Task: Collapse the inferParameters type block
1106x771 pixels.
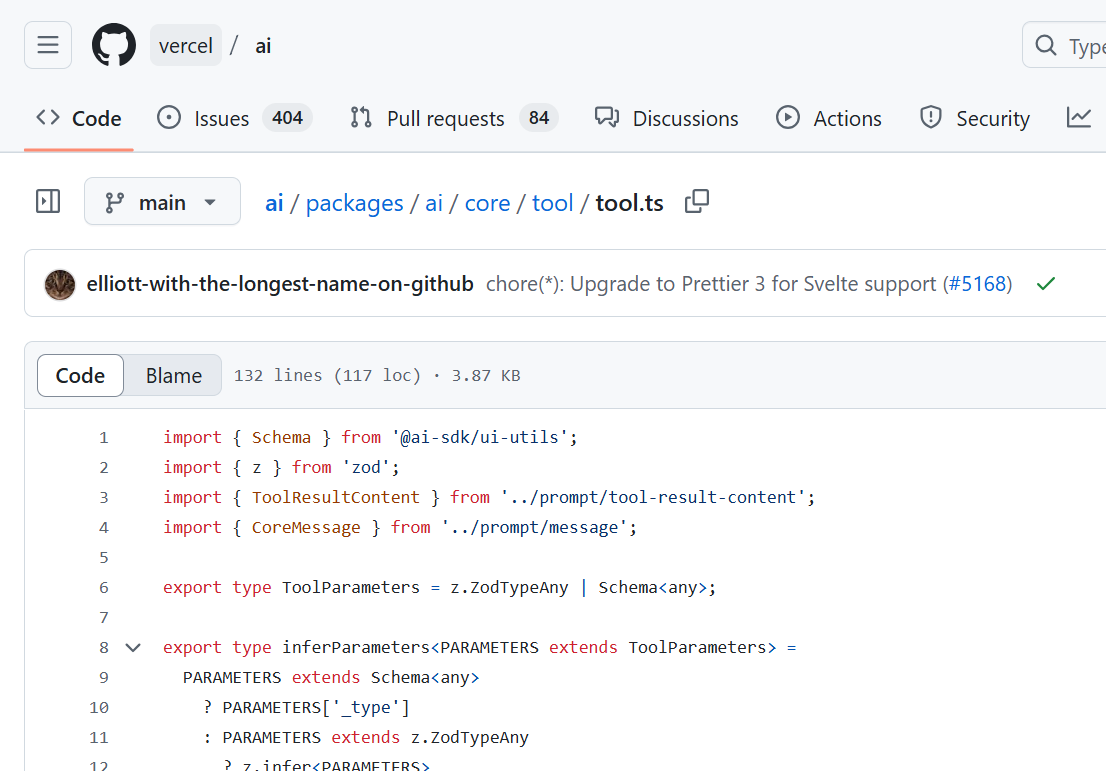Action: point(133,647)
